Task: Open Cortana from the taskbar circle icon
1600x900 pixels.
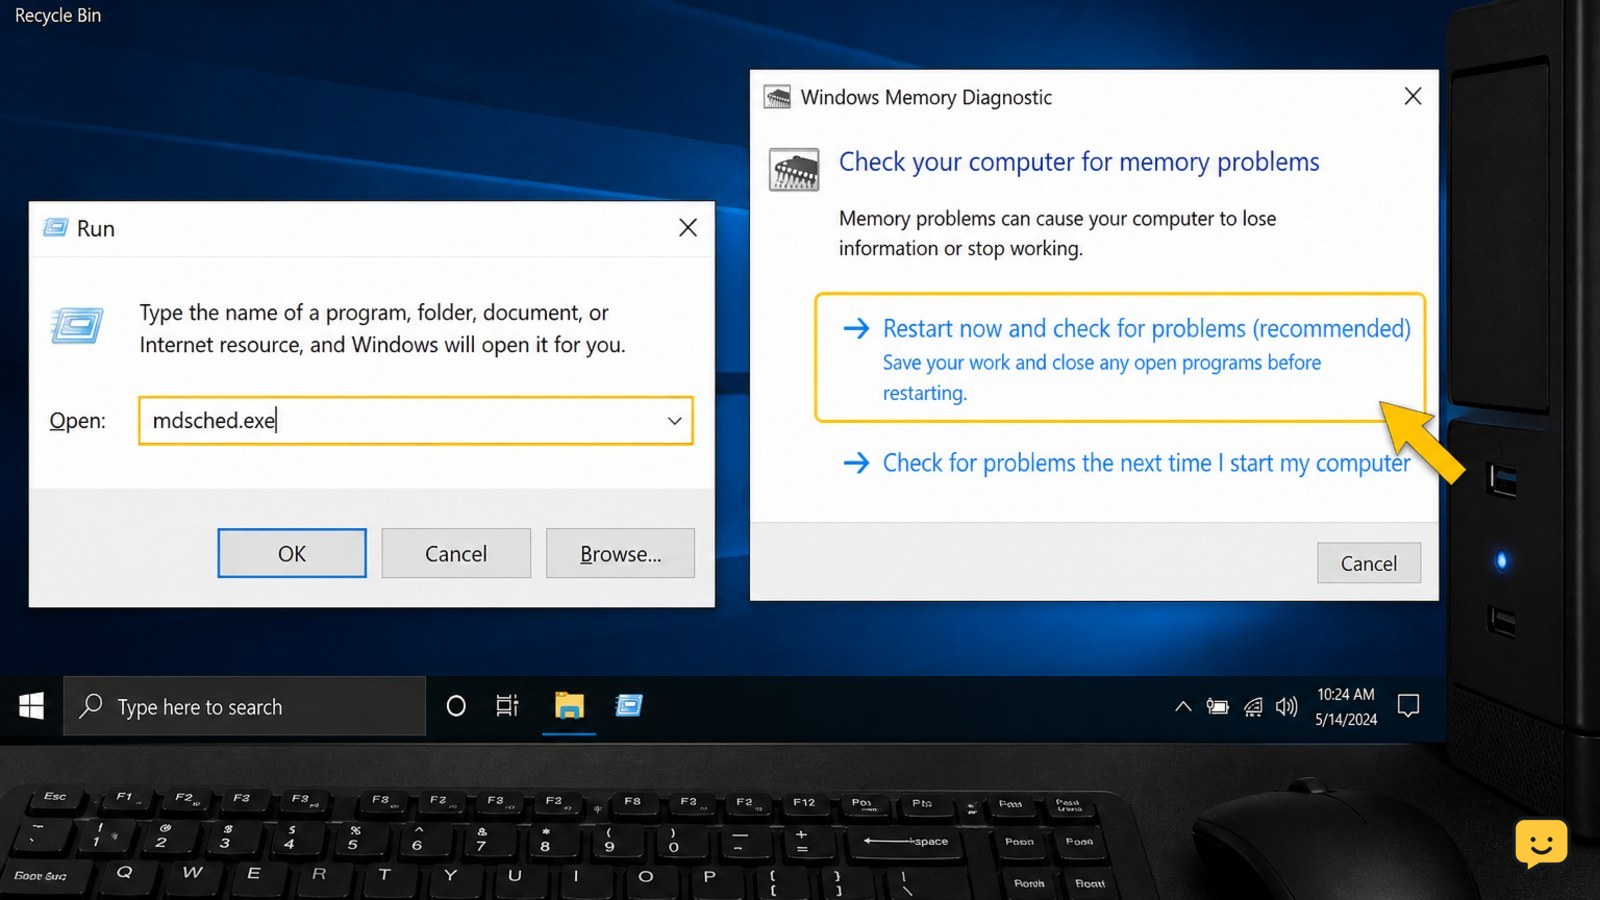Action: (x=456, y=706)
